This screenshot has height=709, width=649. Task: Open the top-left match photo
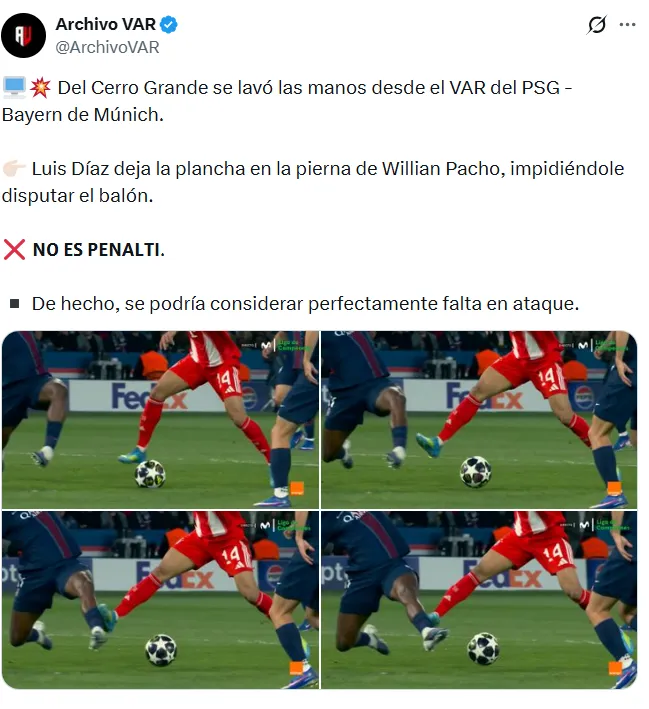160,420
